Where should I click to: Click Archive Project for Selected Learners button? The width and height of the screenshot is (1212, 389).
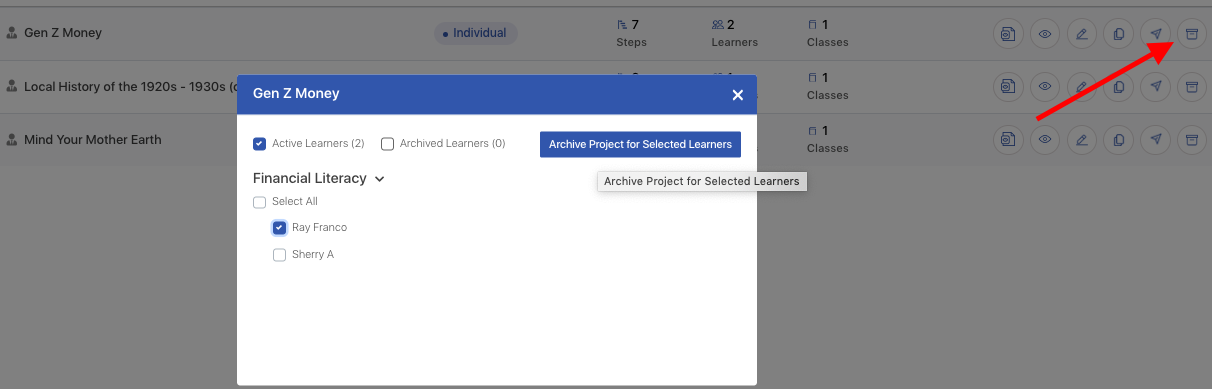point(640,144)
